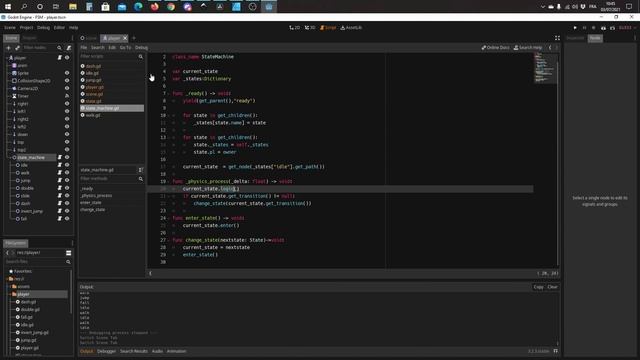Screen dimensions: 640x360
Task: Switch to the 2D workspace
Action: 294,28
